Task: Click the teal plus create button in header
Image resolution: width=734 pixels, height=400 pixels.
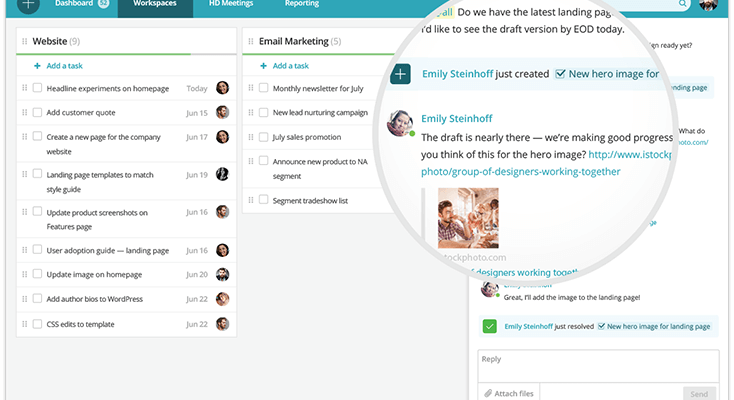Action: coord(28,4)
